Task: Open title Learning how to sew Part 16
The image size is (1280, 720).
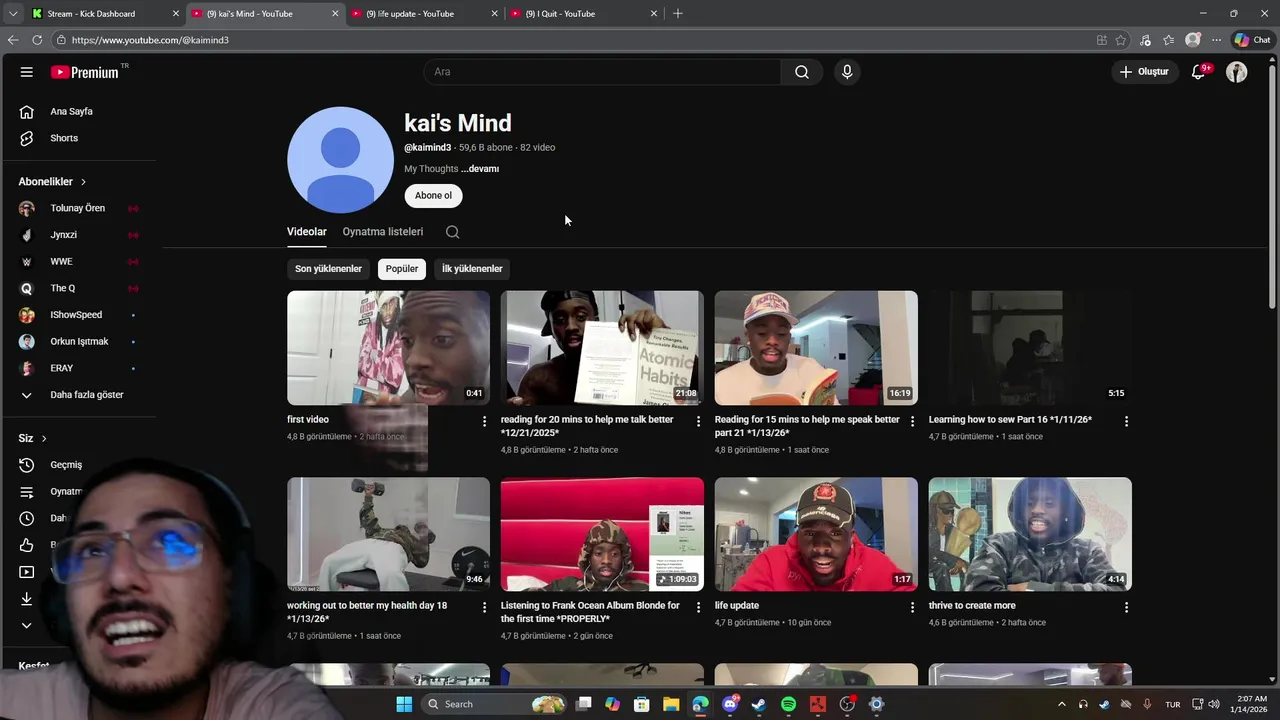Action: pos(1010,420)
